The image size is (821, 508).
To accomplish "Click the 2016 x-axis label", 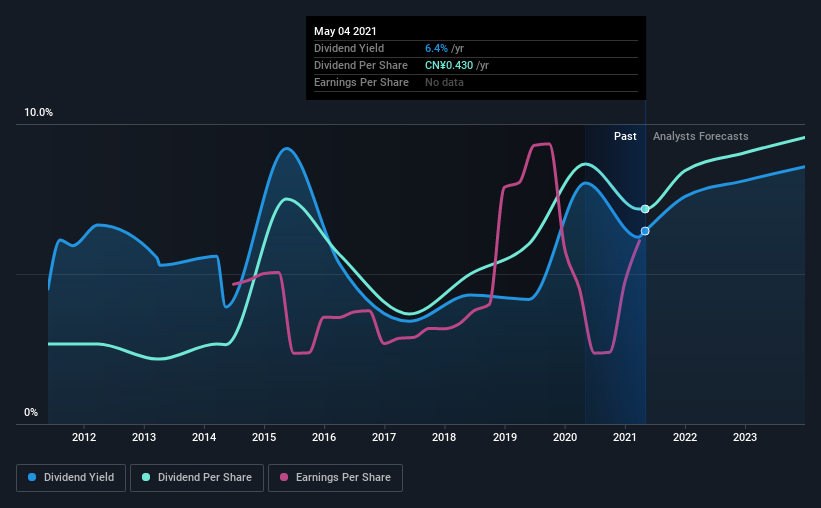I will [x=324, y=437].
